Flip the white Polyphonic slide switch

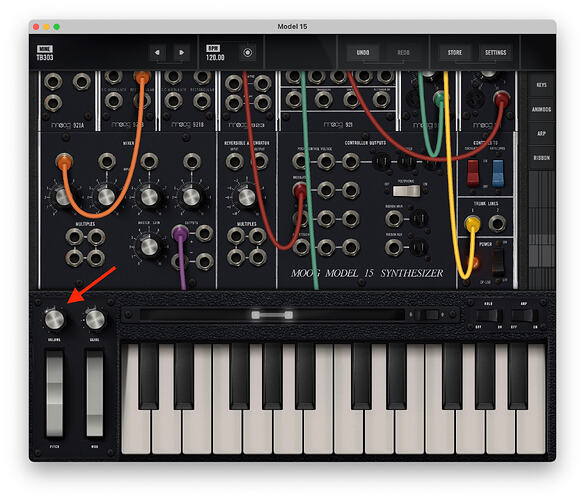click(x=406, y=191)
